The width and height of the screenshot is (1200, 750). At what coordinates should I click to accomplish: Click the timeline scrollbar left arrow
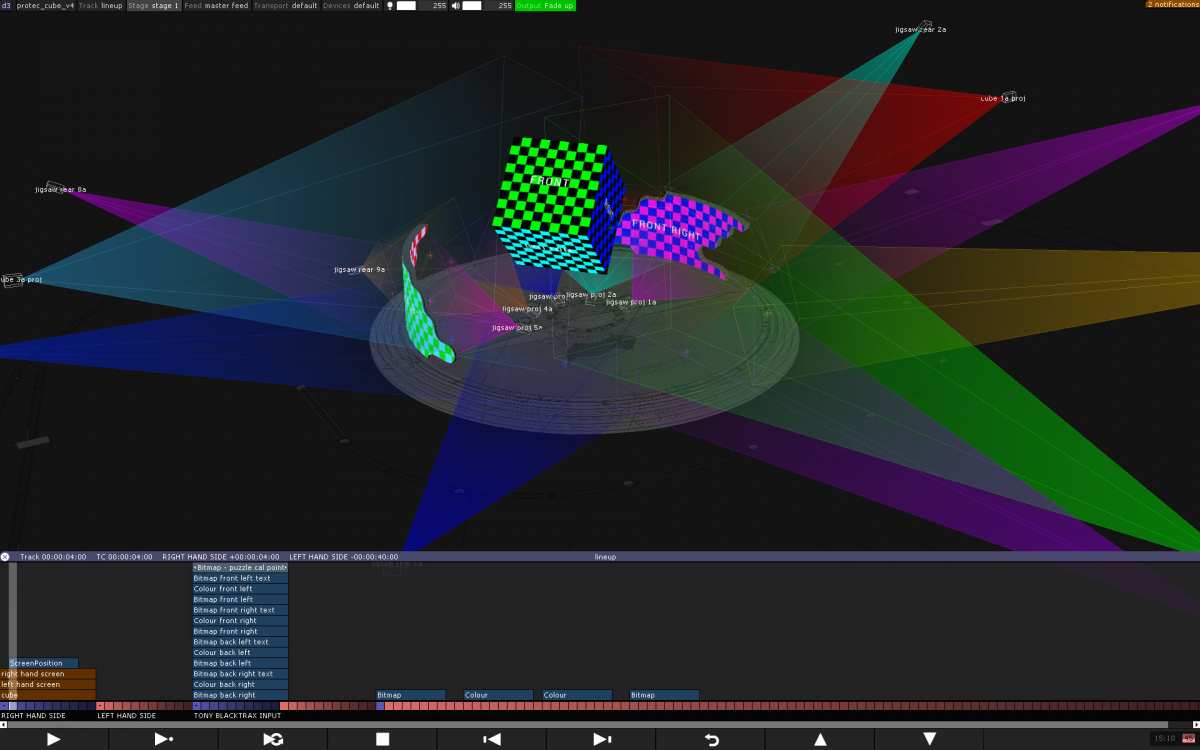coord(3,724)
